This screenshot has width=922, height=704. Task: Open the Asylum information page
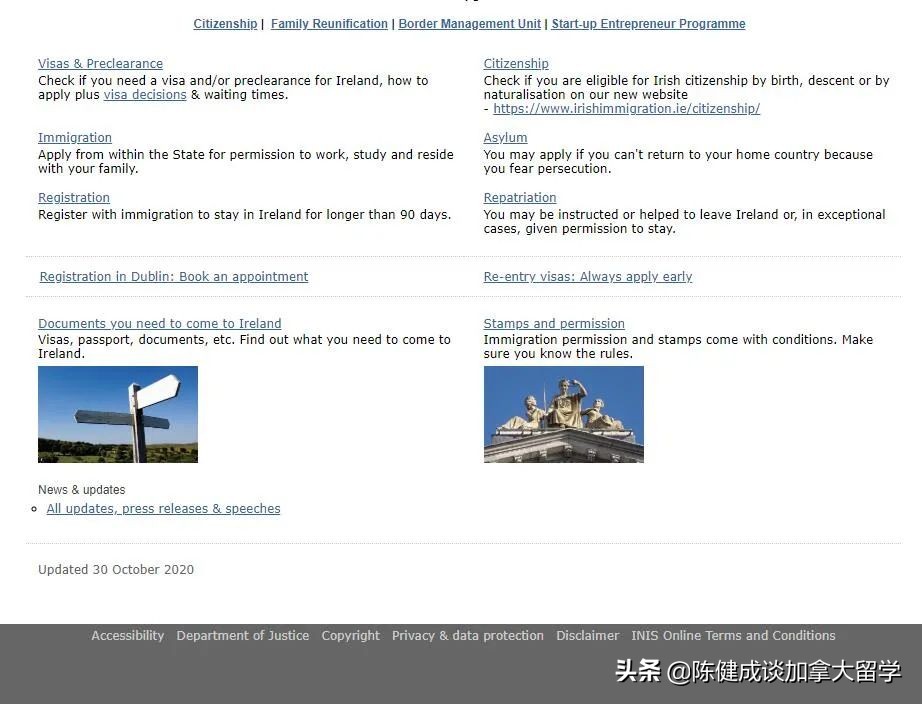[505, 137]
